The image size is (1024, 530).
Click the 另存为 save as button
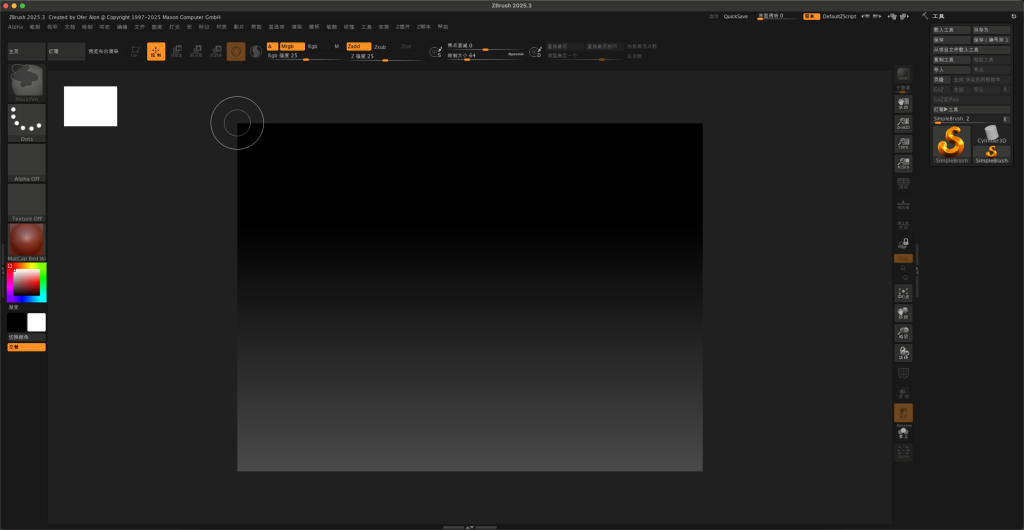pyautogui.click(x=991, y=30)
